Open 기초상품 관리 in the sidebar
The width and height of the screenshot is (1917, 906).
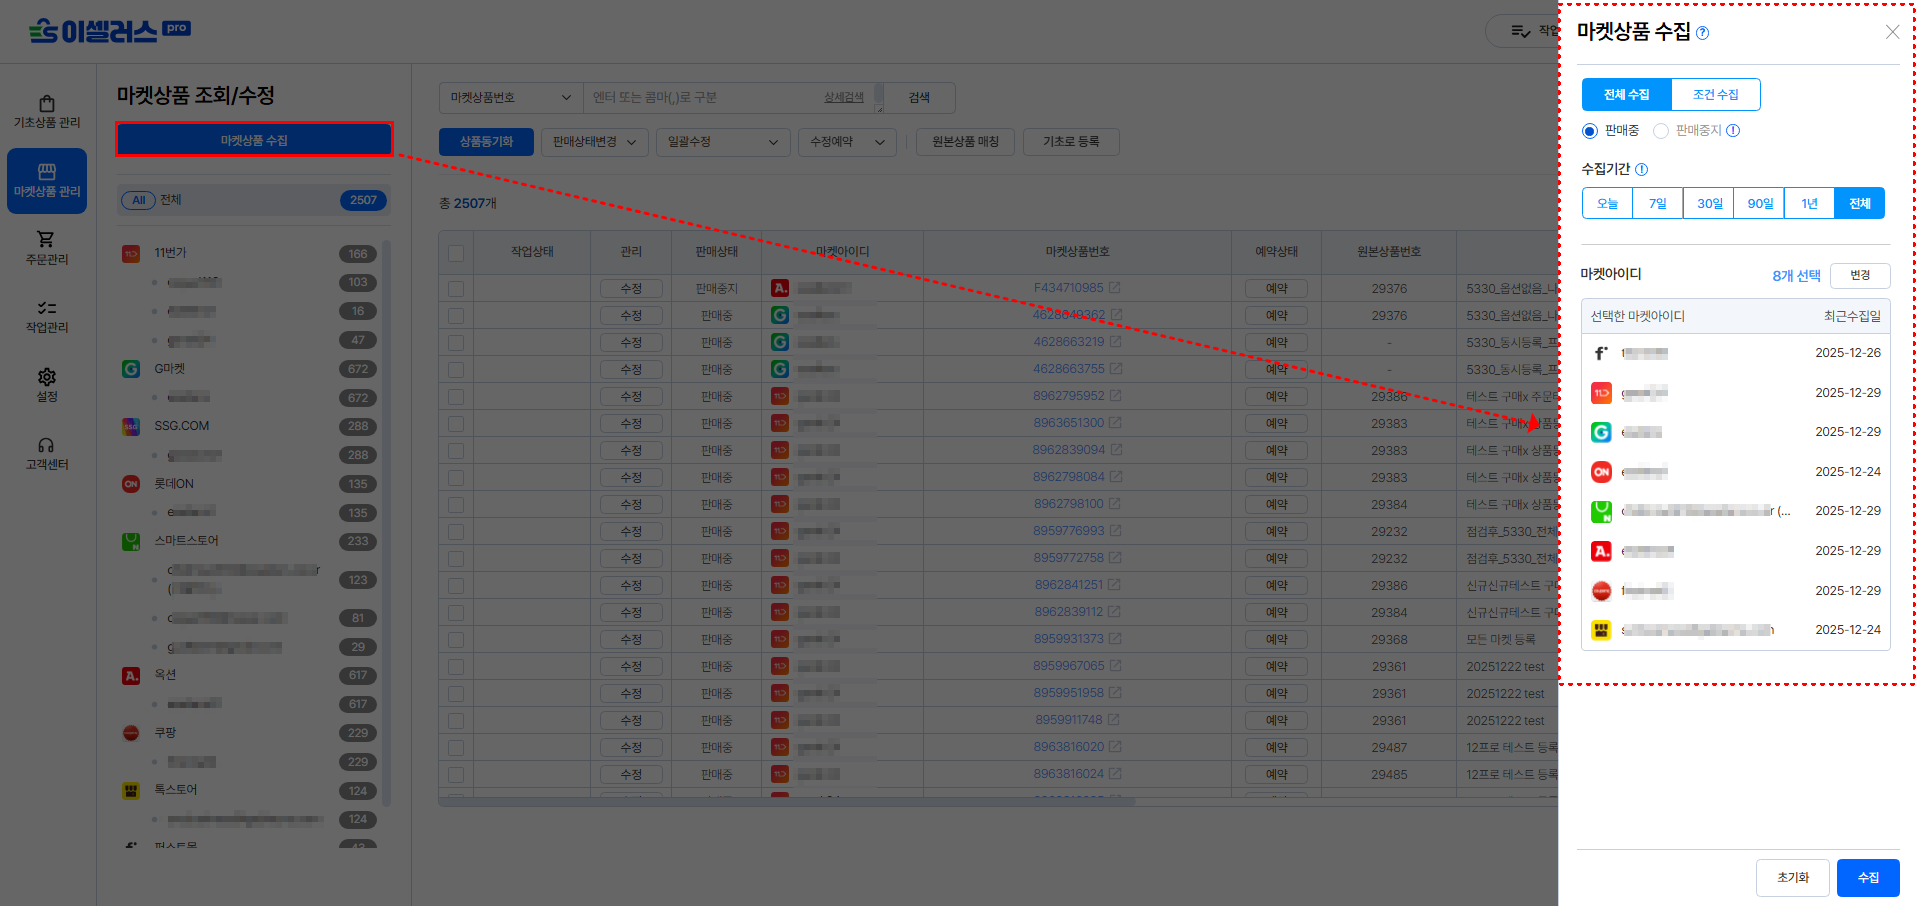click(47, 112)
